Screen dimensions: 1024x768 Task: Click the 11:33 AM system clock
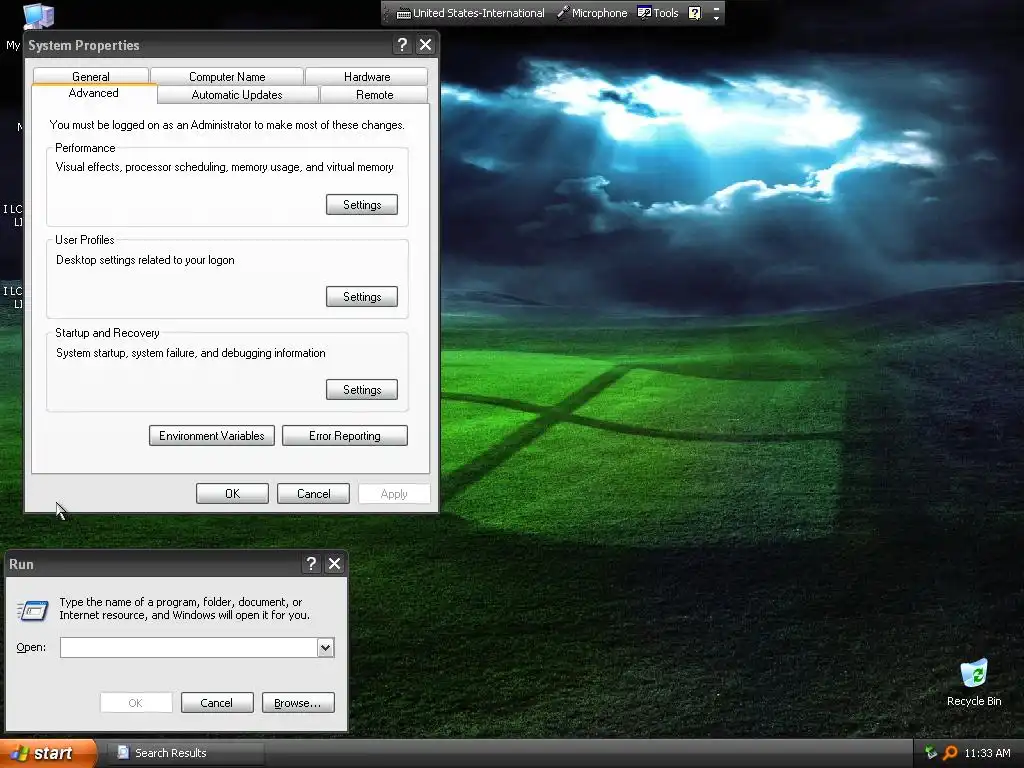pos(987,753)
